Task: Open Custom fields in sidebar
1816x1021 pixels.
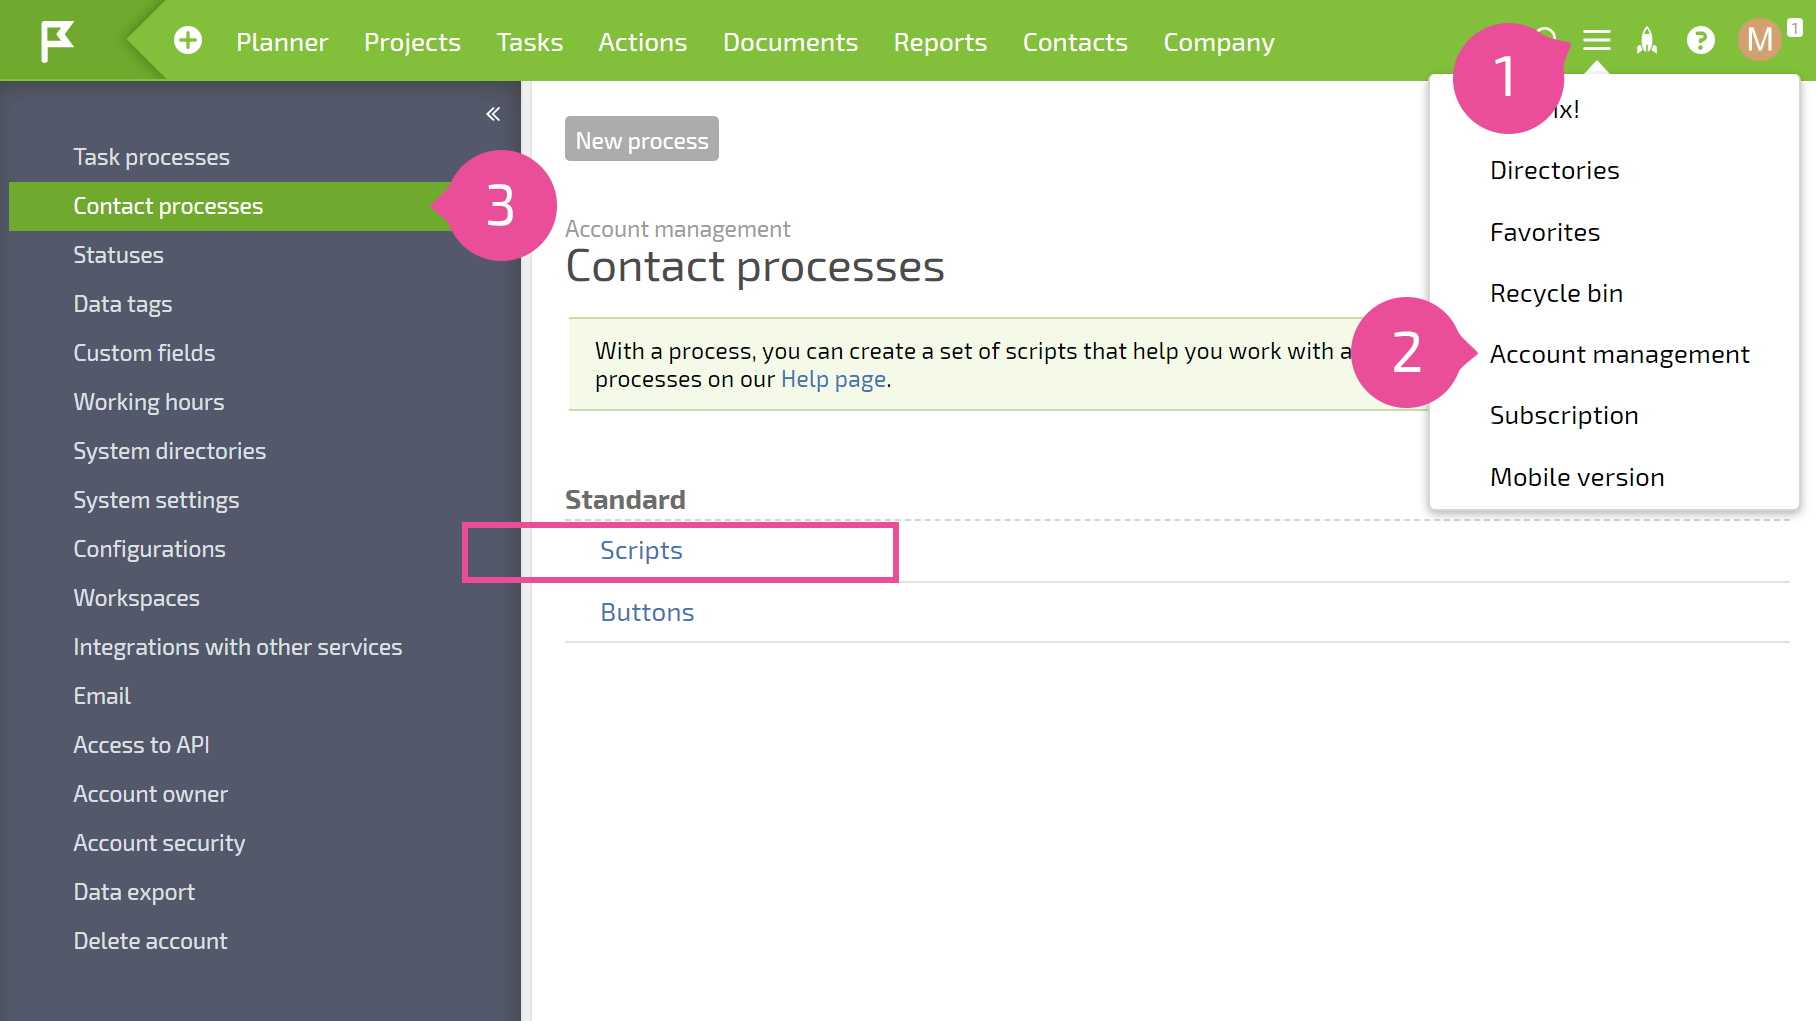Action: [x=144, y=353]
